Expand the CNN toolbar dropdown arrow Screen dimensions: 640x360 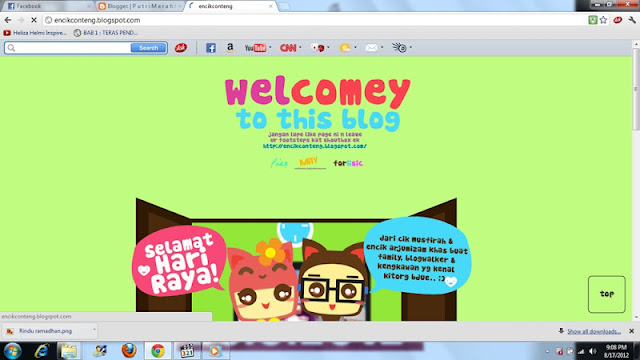pyautogui.click(x=300, y=47)
